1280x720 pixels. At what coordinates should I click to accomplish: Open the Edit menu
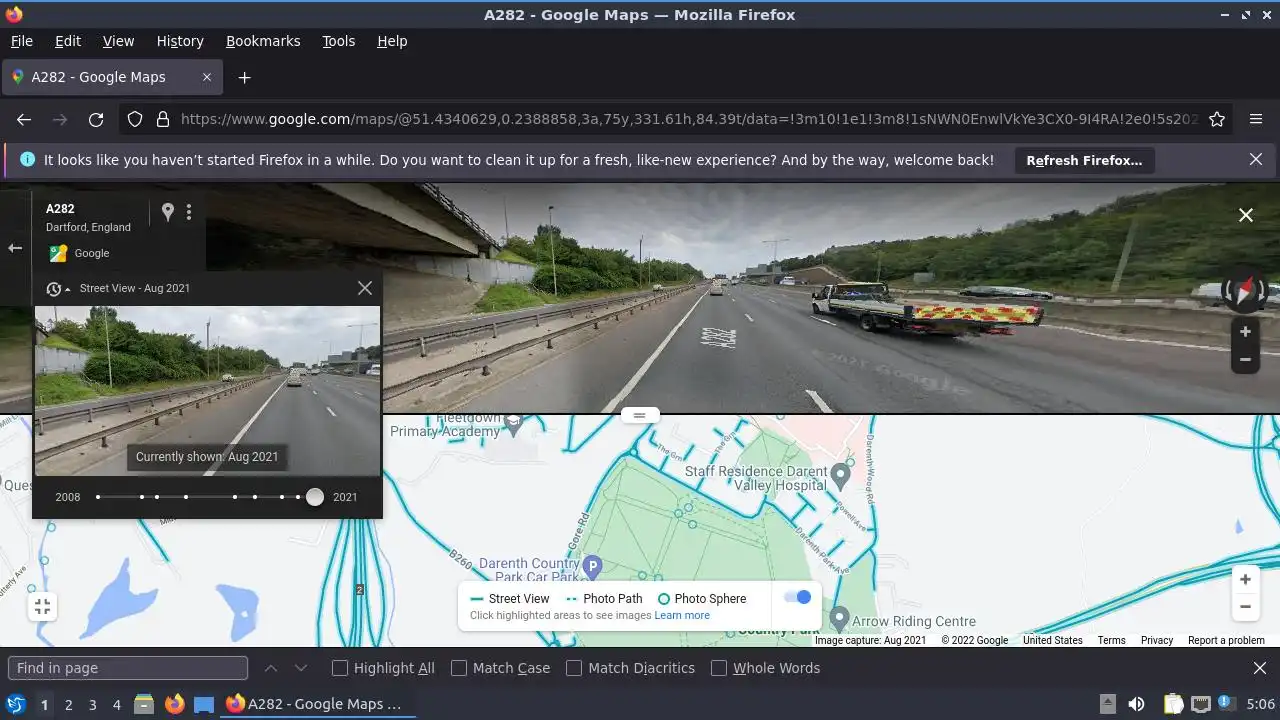pyautogui.click(x=68, y=41)
